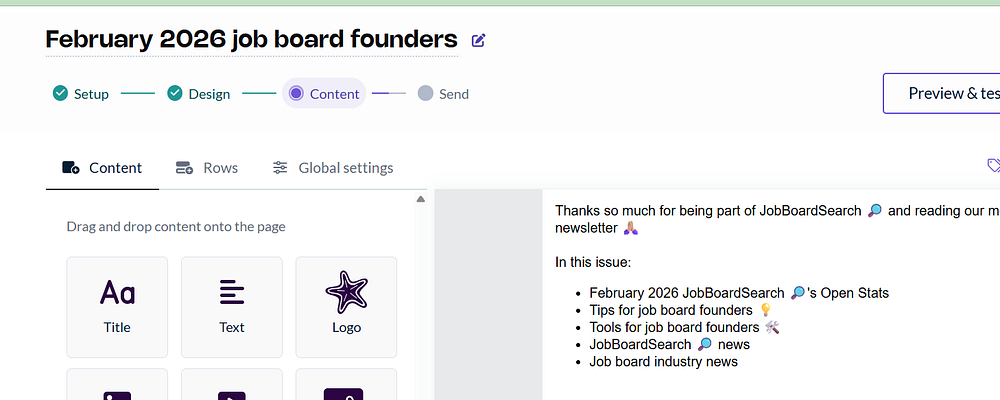Click the campaign name heading
Image resolution: width=1000 pixels, height=400 pixels.
251,40
